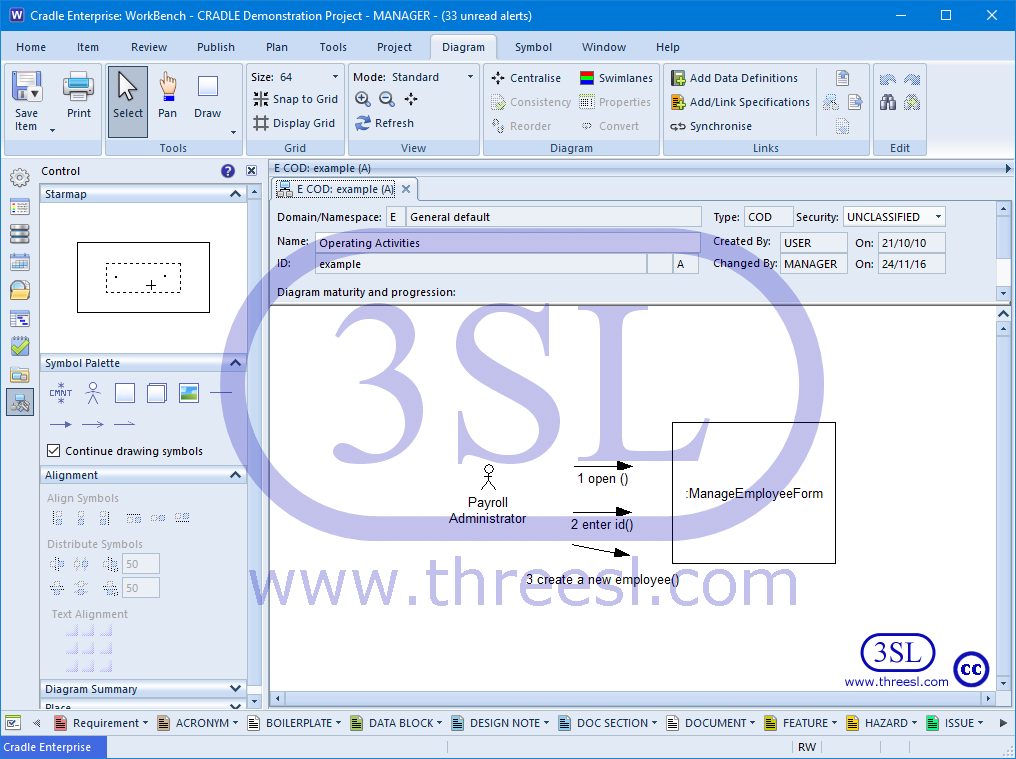Refresh the diagram view

(384, 123)
